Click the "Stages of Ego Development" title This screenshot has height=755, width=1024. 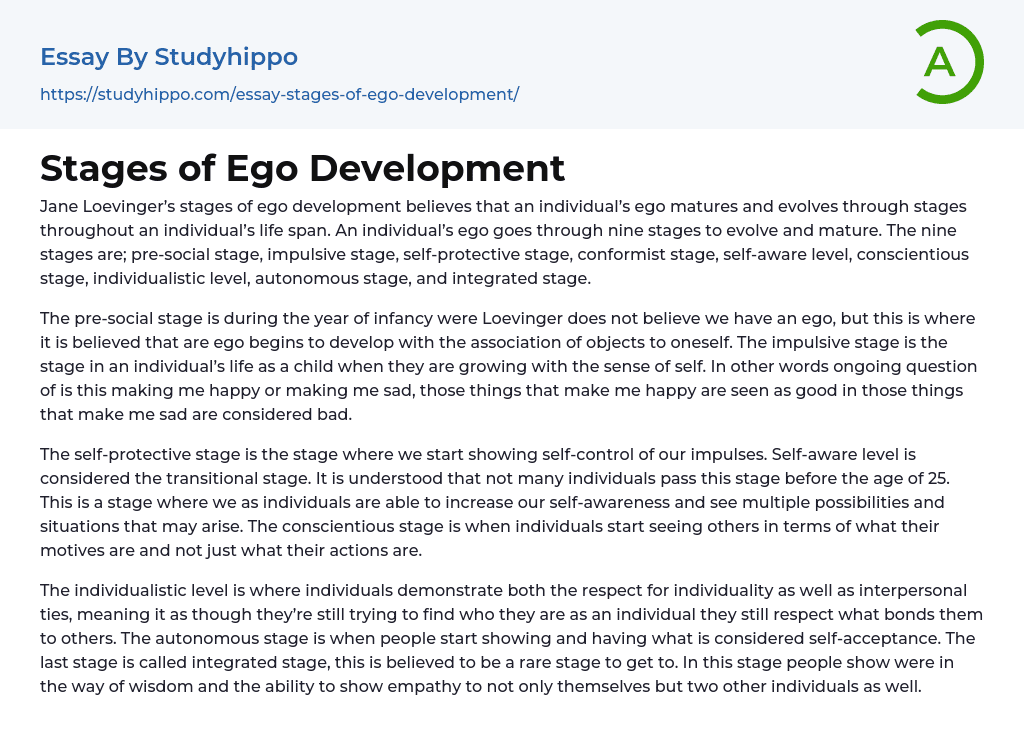click(x=302, y=168)
